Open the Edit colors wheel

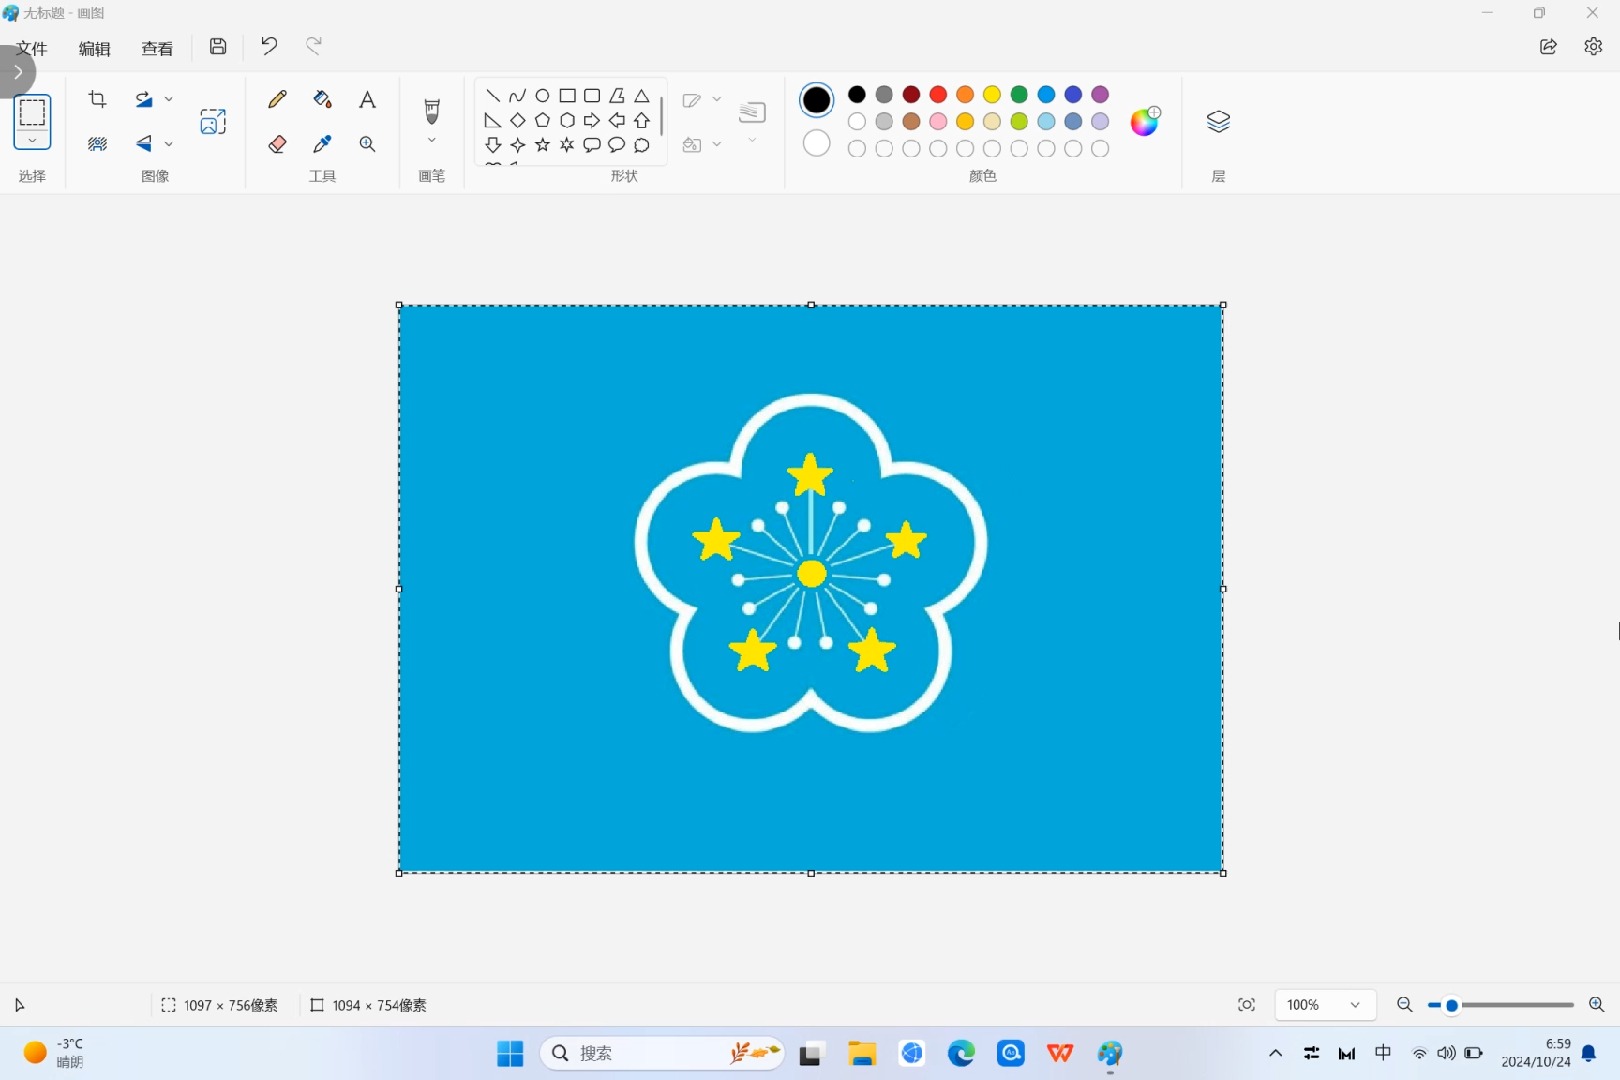click(1145, 121)
